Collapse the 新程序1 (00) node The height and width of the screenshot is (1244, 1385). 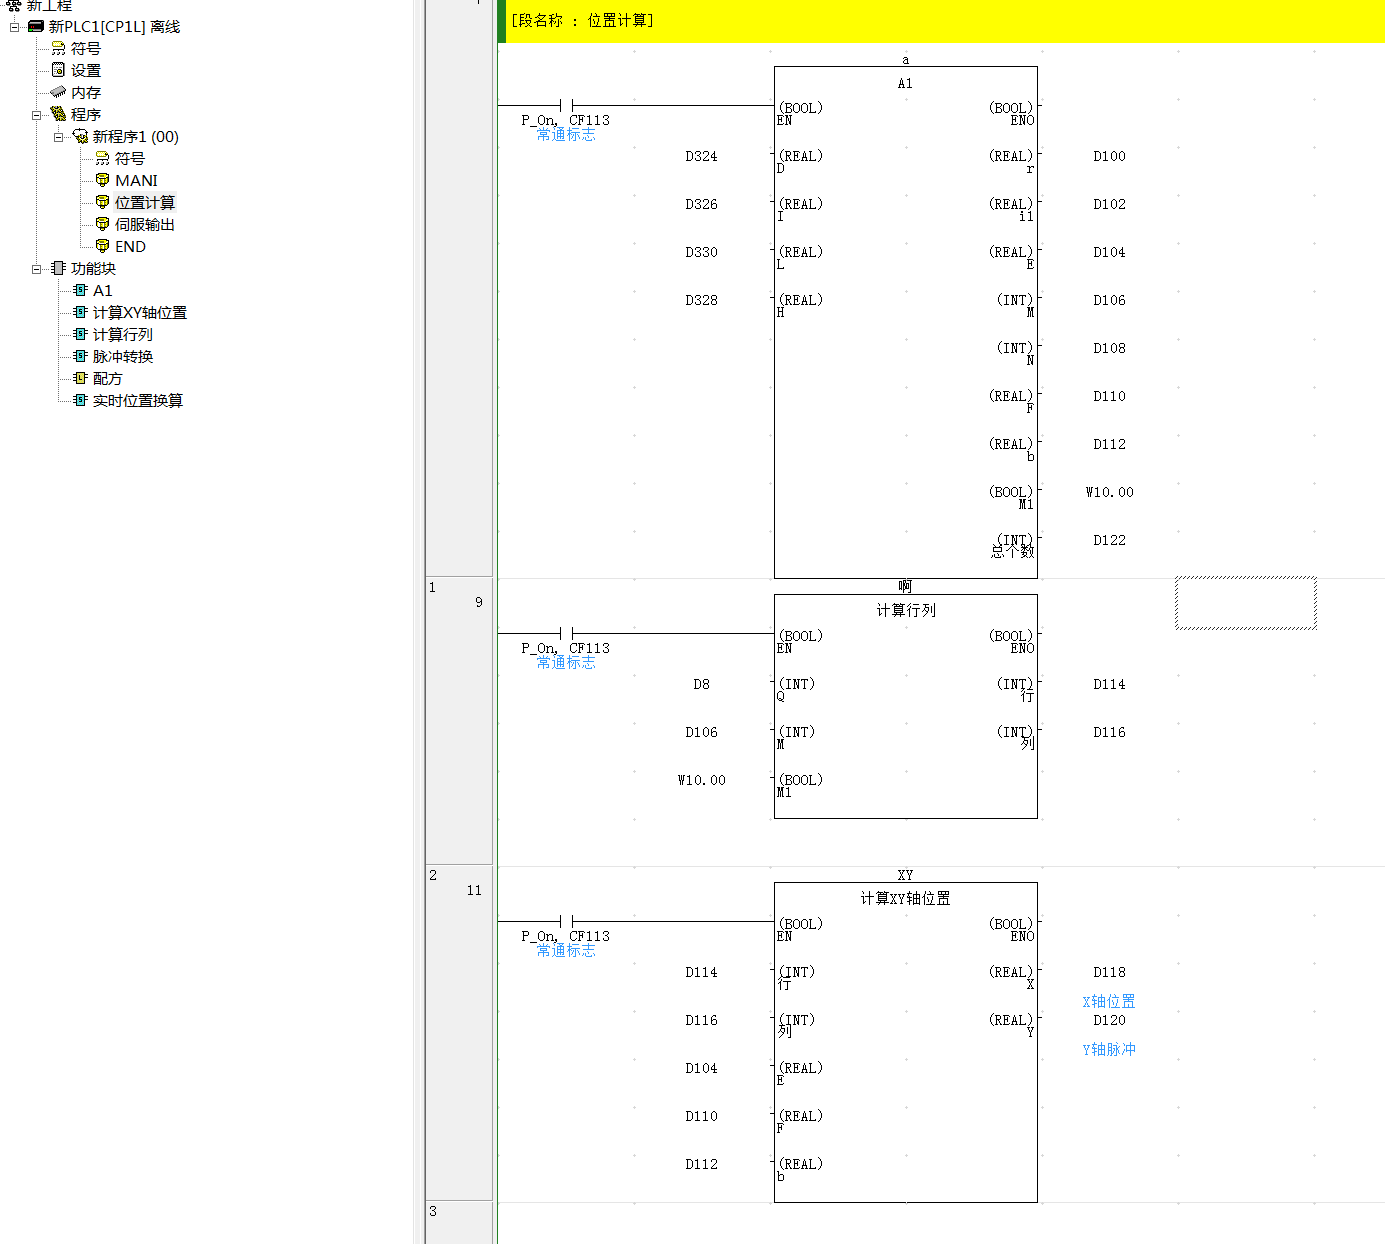(x=58, y=137)
